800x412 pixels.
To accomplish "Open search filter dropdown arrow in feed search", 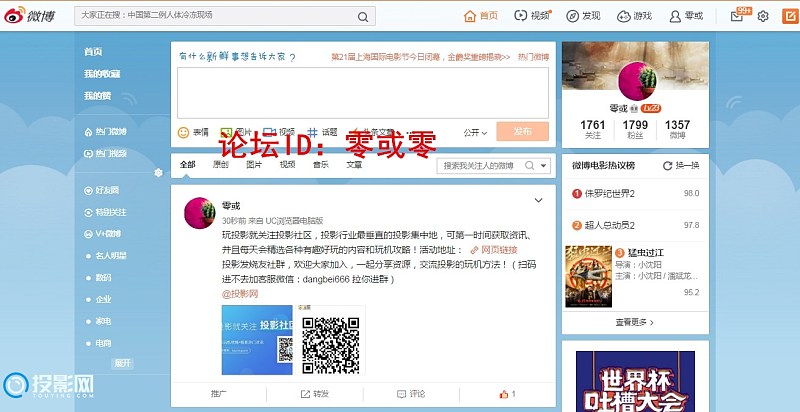I will point(544,166).
